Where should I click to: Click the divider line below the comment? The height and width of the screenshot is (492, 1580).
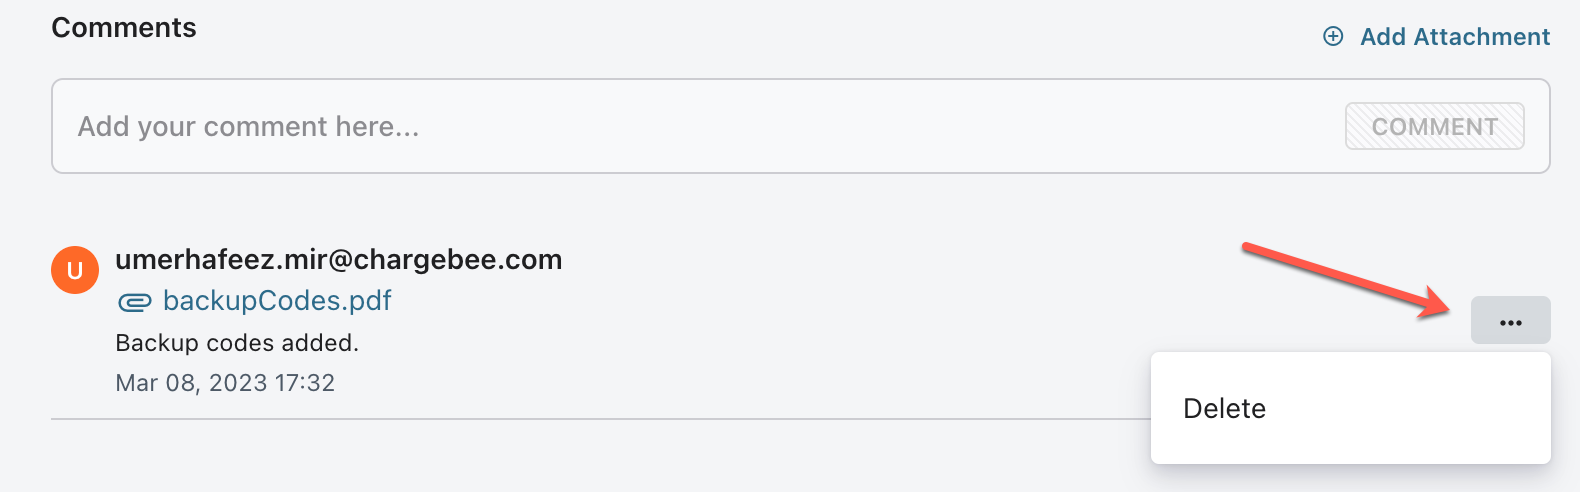pos(600,419)
